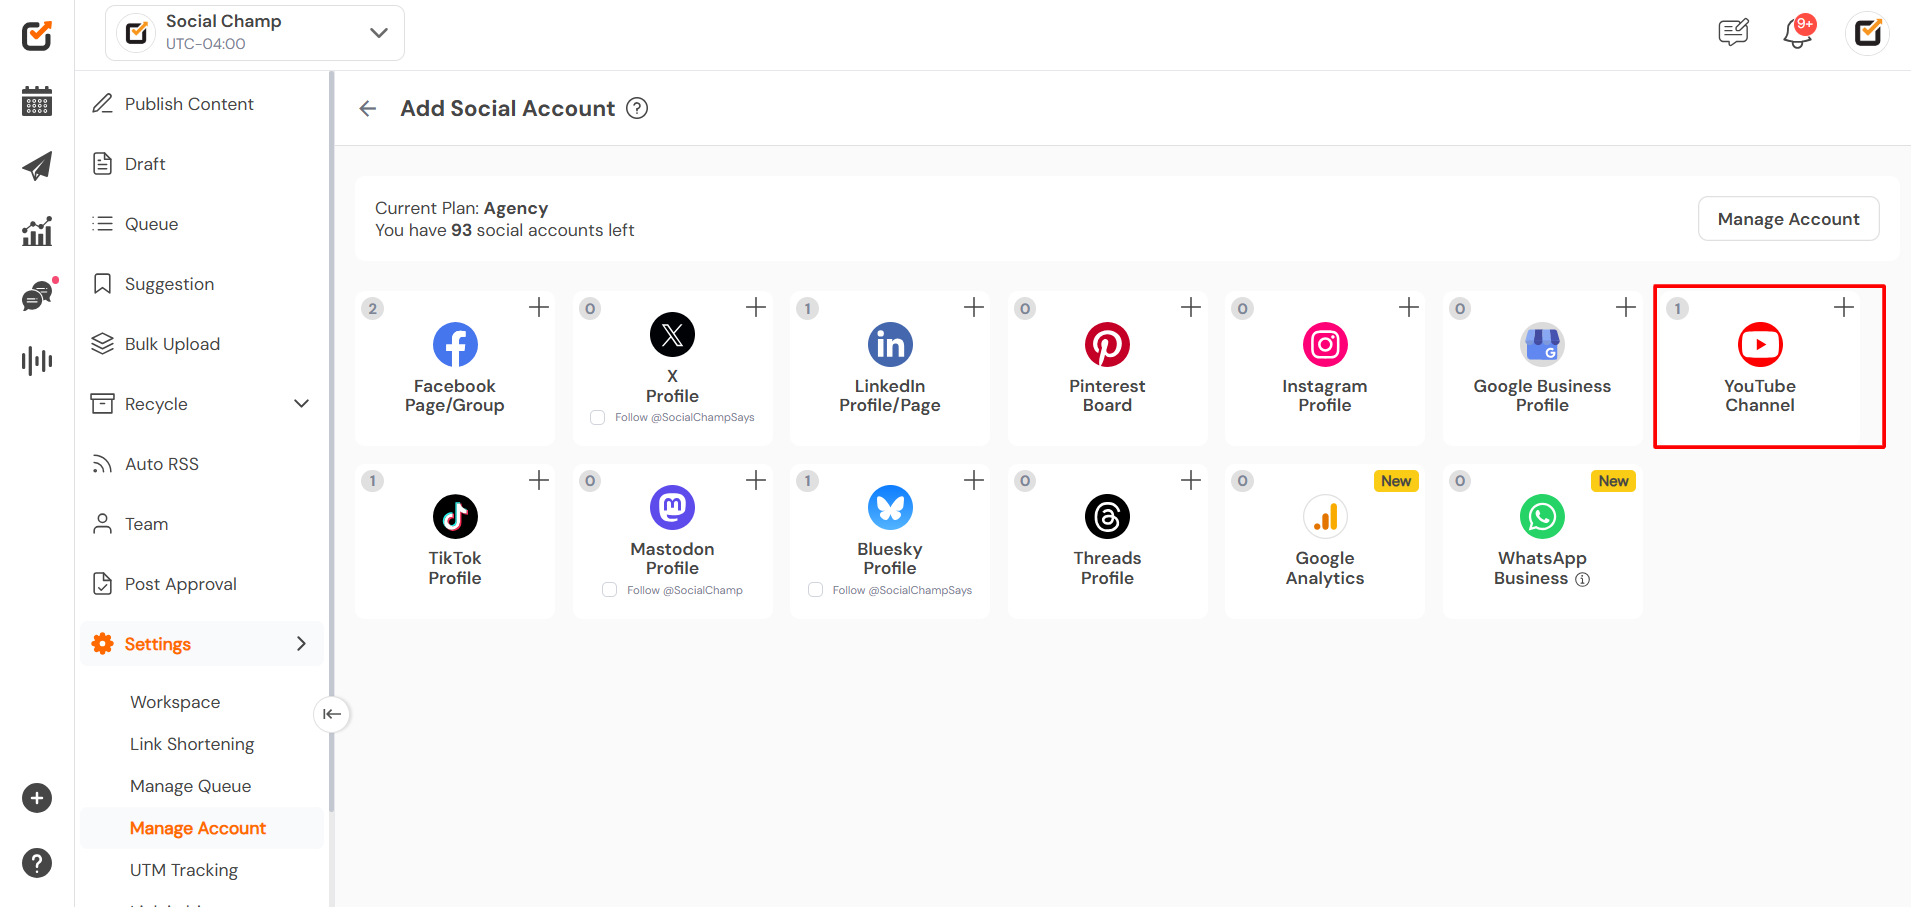Click the Mastodon logo icon

[672, 508]
